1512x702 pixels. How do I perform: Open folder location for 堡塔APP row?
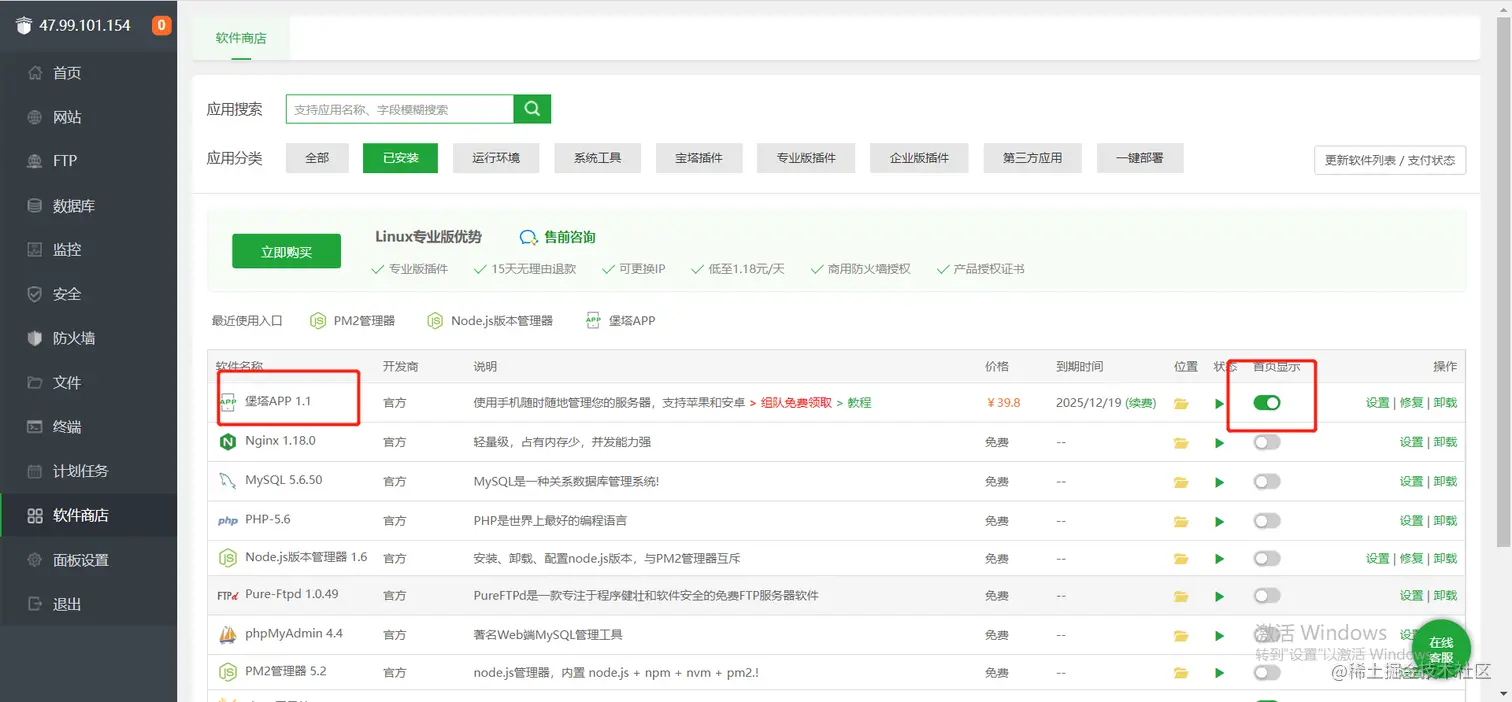1181,403
